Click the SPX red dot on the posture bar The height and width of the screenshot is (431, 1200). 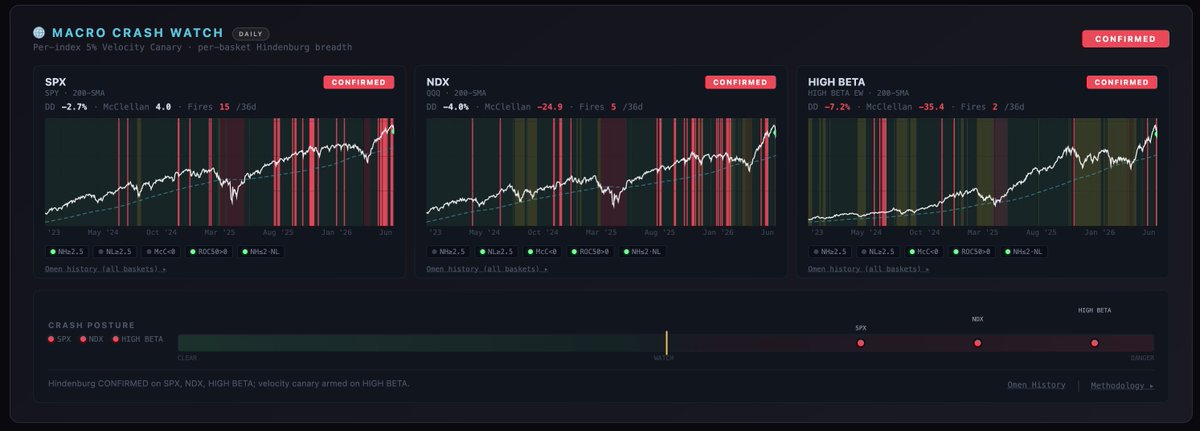861,343
